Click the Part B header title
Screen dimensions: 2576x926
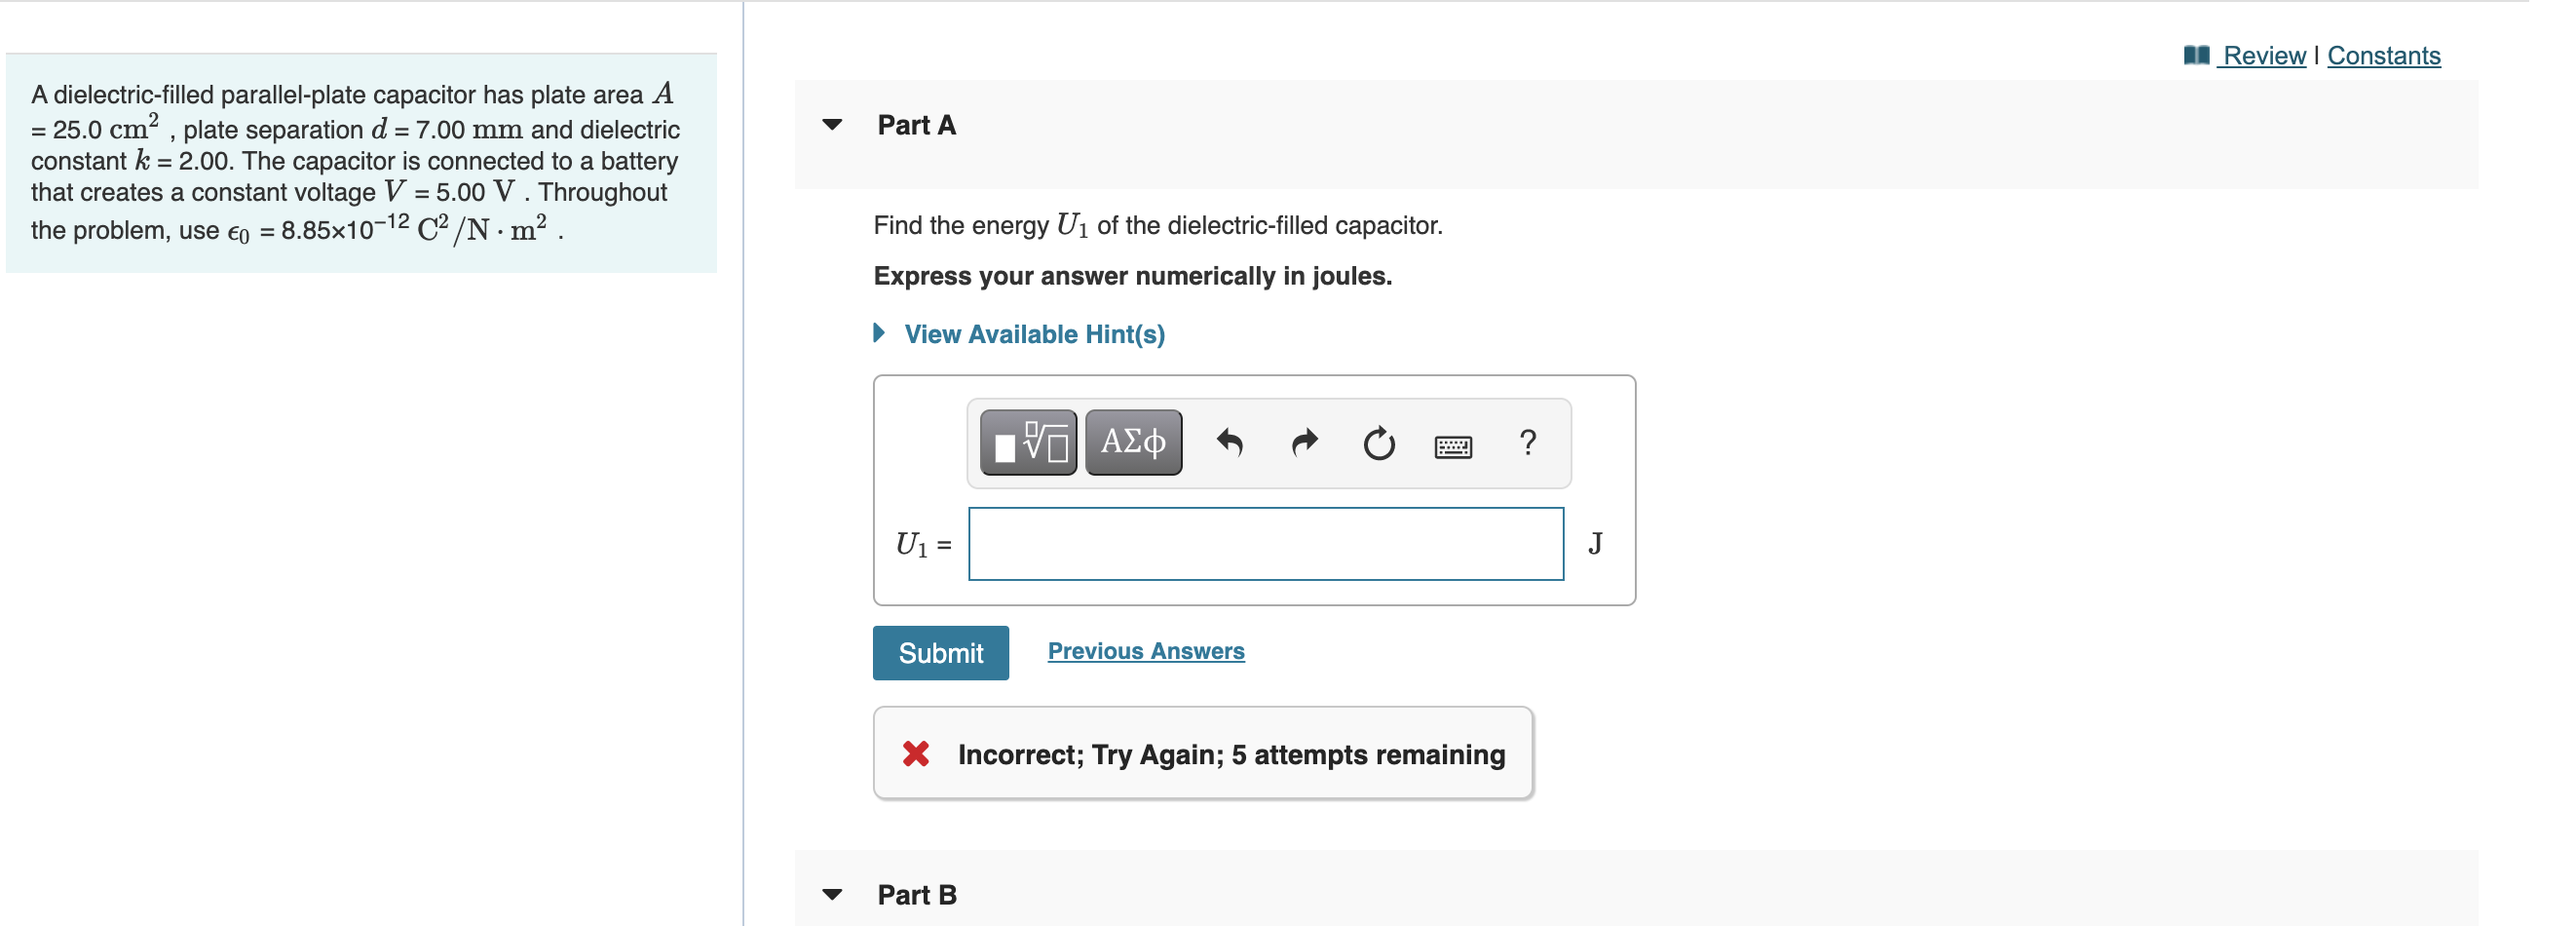[916, 895]
